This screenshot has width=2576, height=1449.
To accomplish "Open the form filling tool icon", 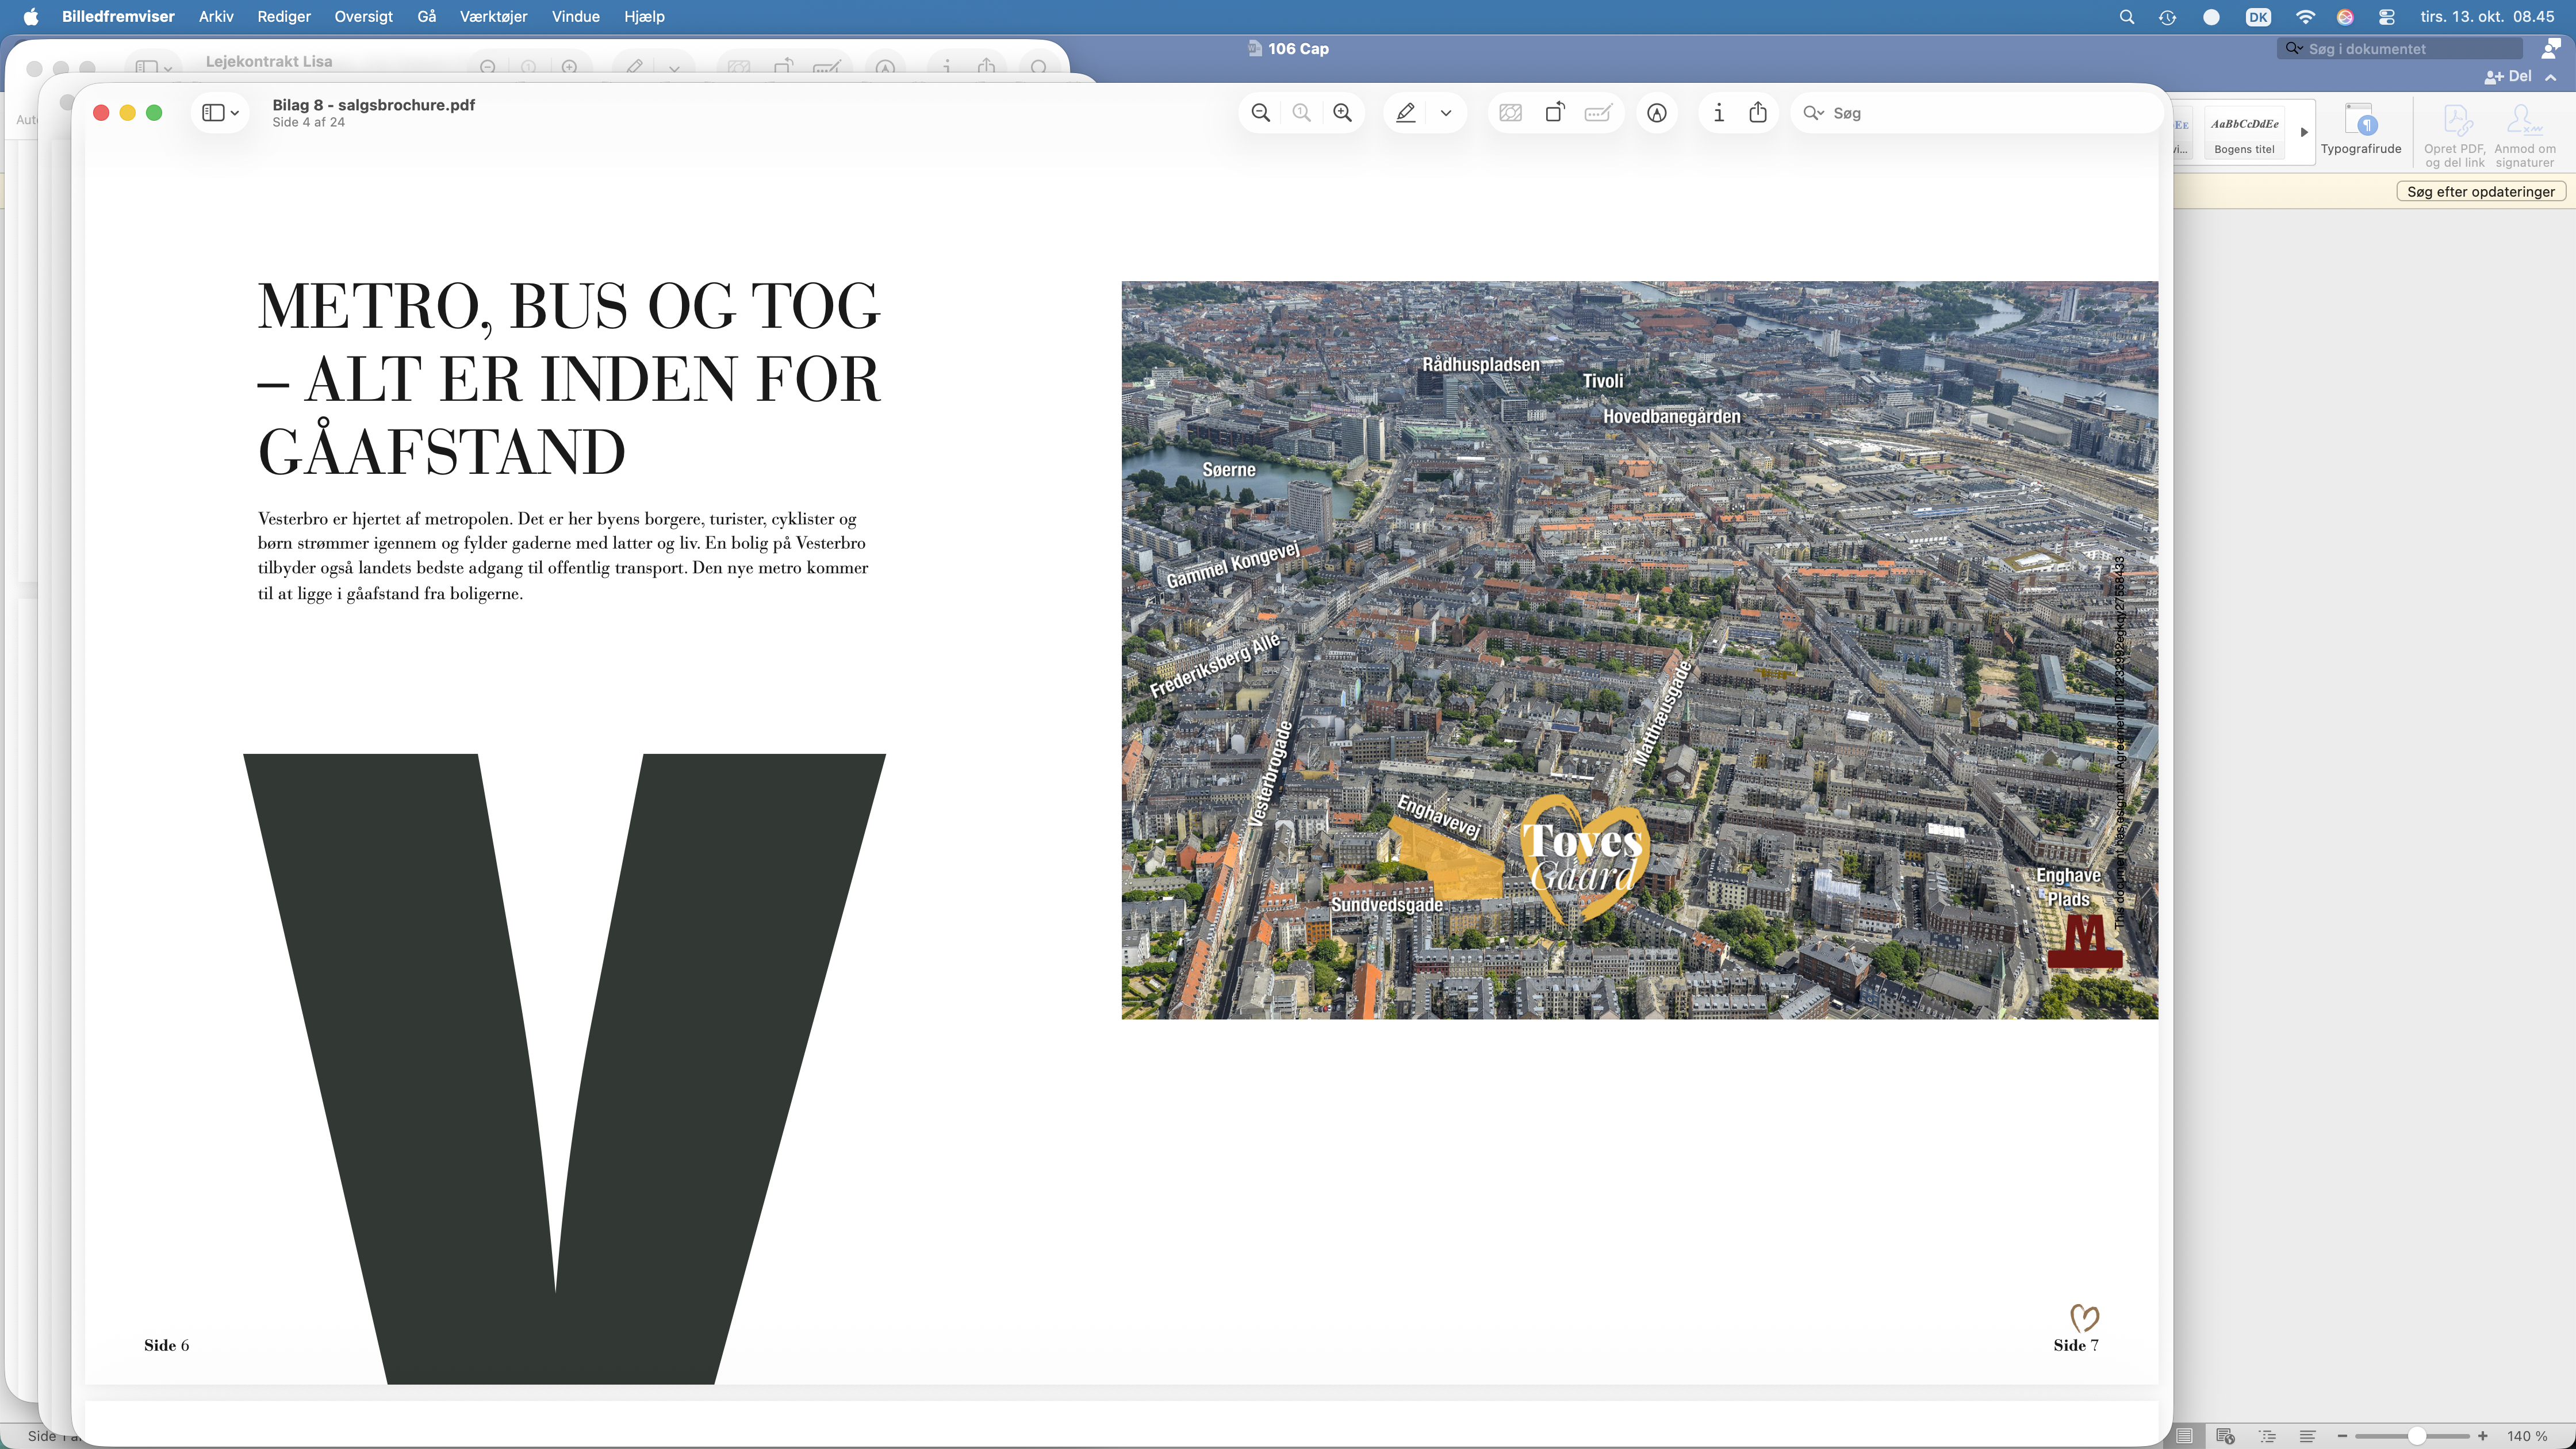I will pyautogui.click(x=1598, y=113).
